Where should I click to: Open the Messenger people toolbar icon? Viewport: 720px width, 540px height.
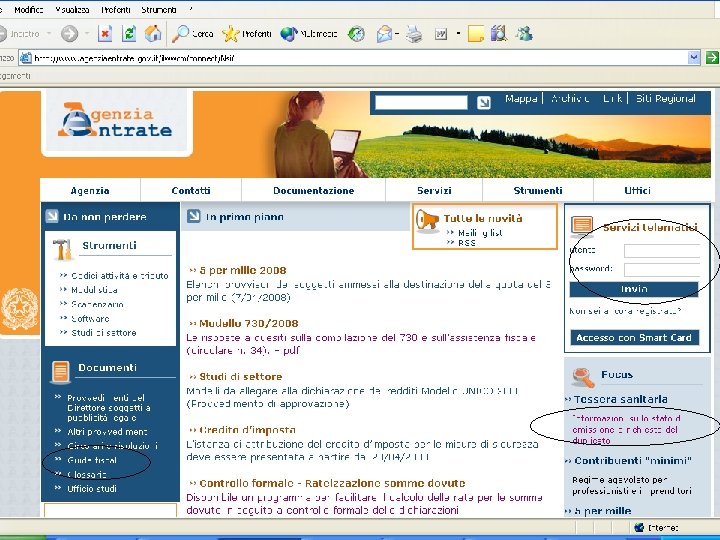pyautogui.click(x=524, y=34)
